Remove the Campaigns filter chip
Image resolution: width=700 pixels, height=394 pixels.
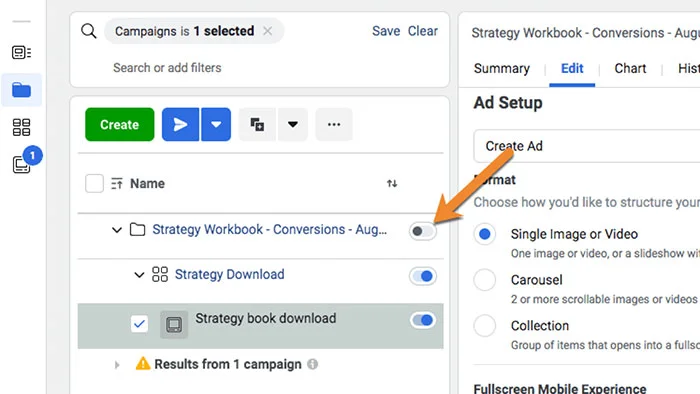(x=267, y=31)
